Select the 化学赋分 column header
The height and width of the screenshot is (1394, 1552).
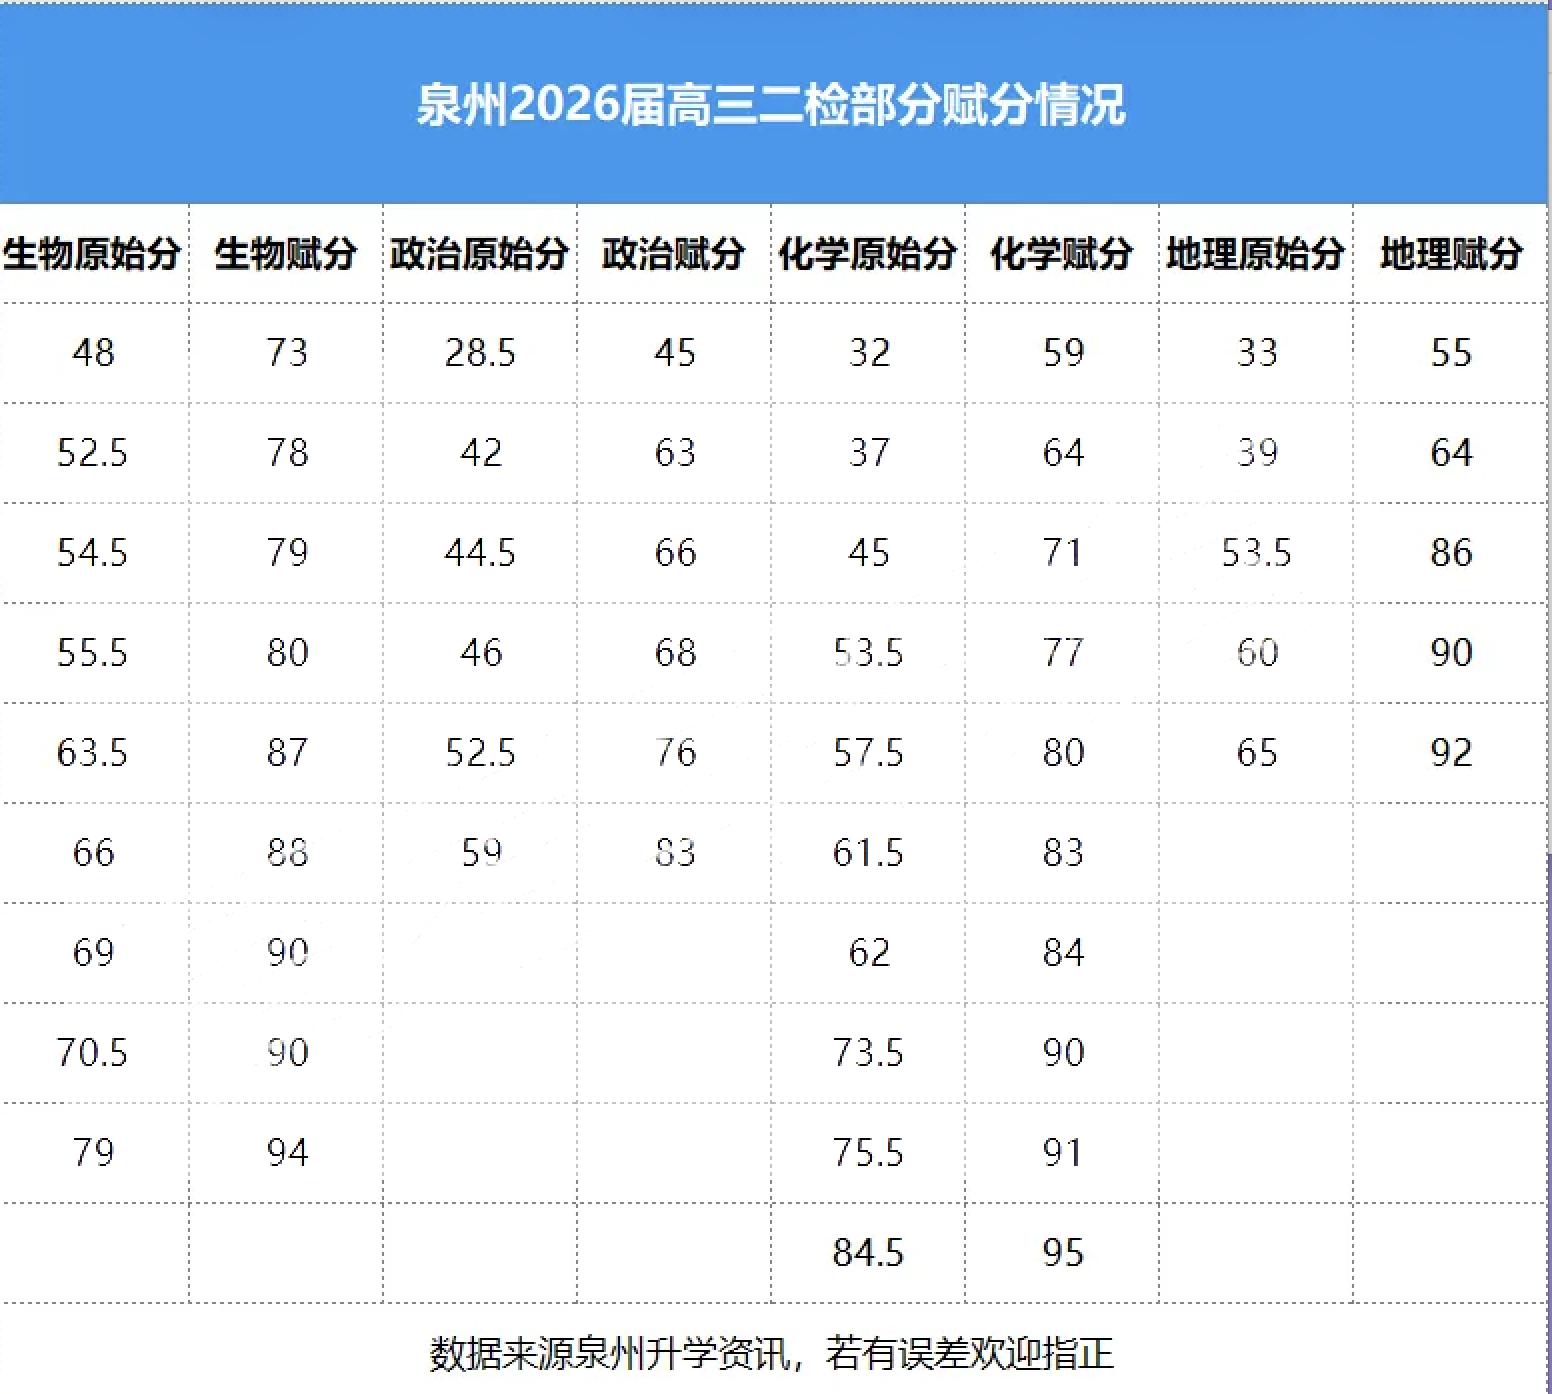click(x=1062, y=256)
